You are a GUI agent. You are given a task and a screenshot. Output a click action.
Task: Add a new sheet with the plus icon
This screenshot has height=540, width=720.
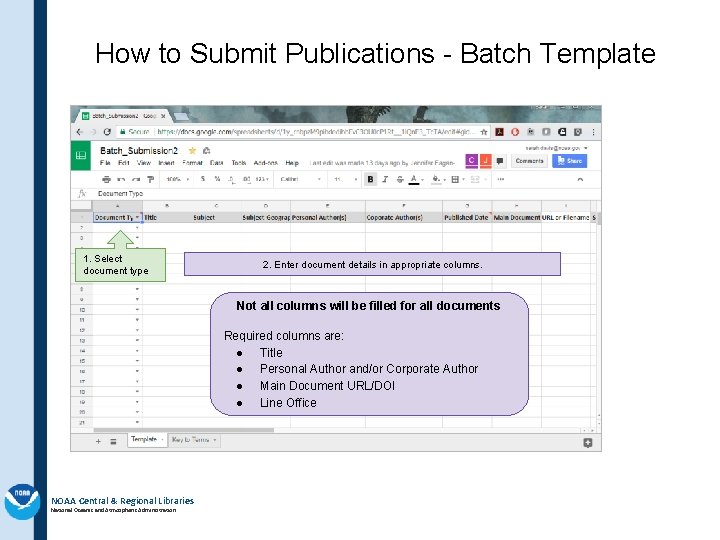click(98, 441)
